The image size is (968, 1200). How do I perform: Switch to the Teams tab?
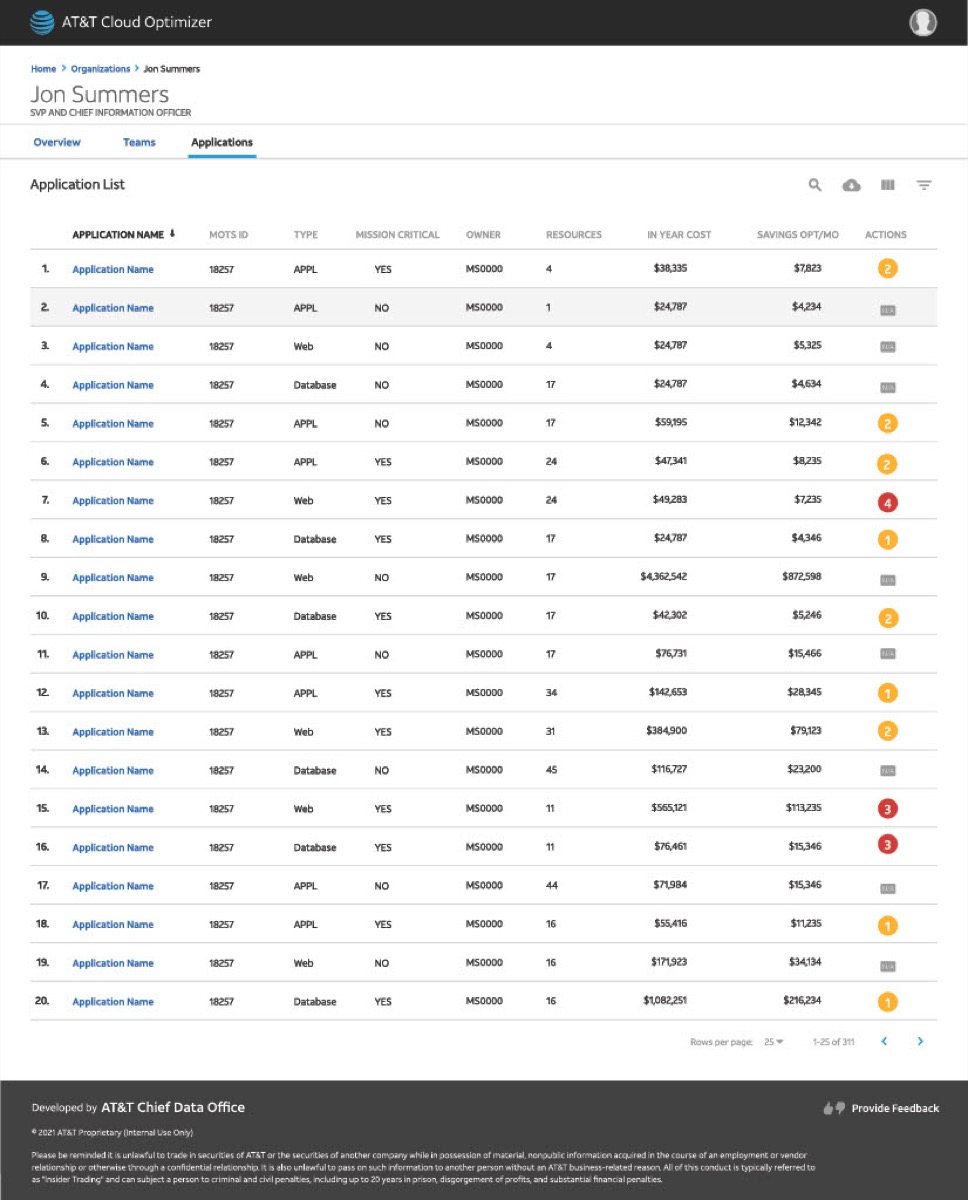[139, 142]
